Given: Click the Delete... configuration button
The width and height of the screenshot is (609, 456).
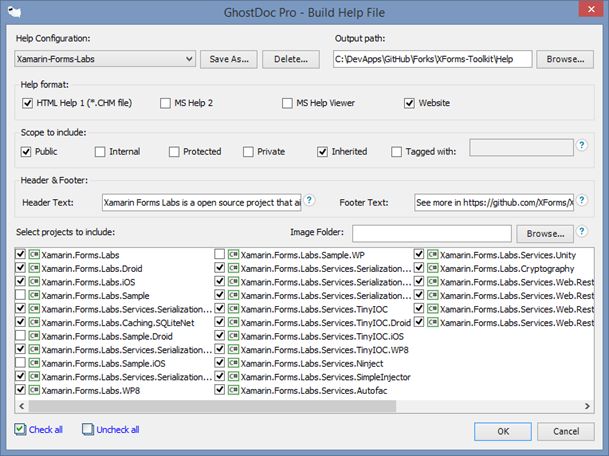Looking at the screenshot, I should click(290, 59).
